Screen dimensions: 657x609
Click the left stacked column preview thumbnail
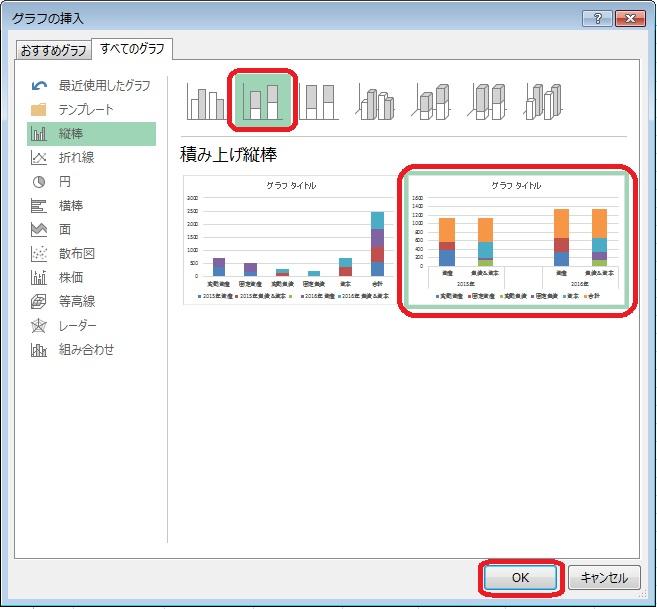point(290,240)
